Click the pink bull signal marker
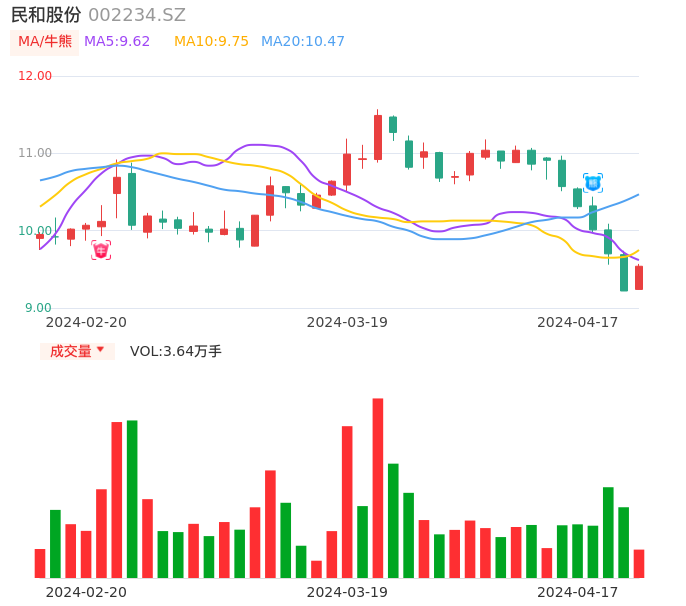686x606 pixels. (101, 250)
